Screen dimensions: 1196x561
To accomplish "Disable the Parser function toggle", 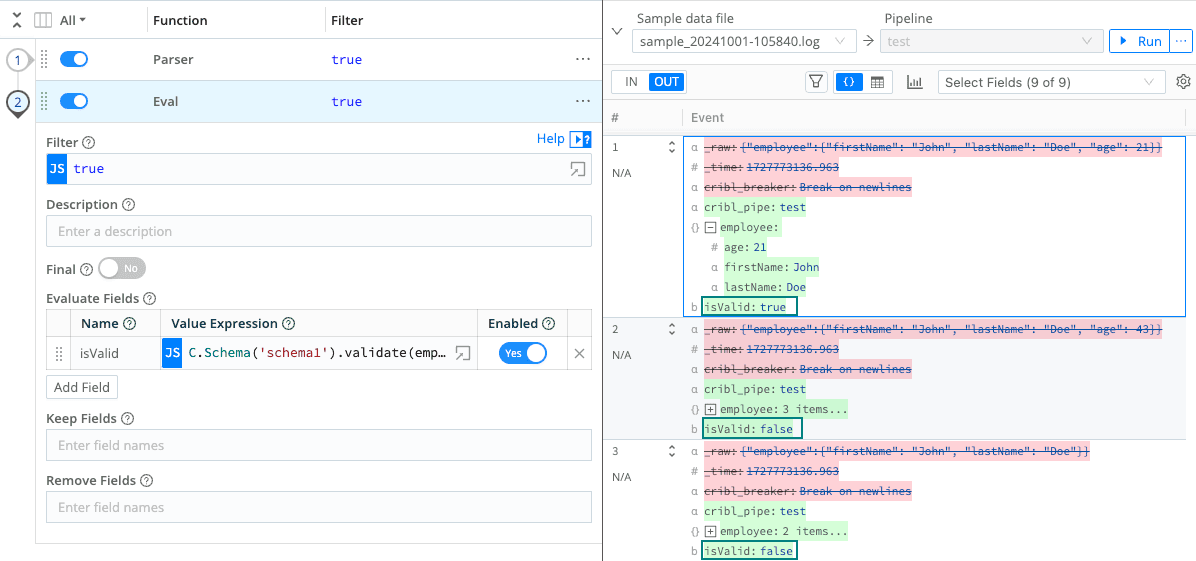I will coord(74,60).
